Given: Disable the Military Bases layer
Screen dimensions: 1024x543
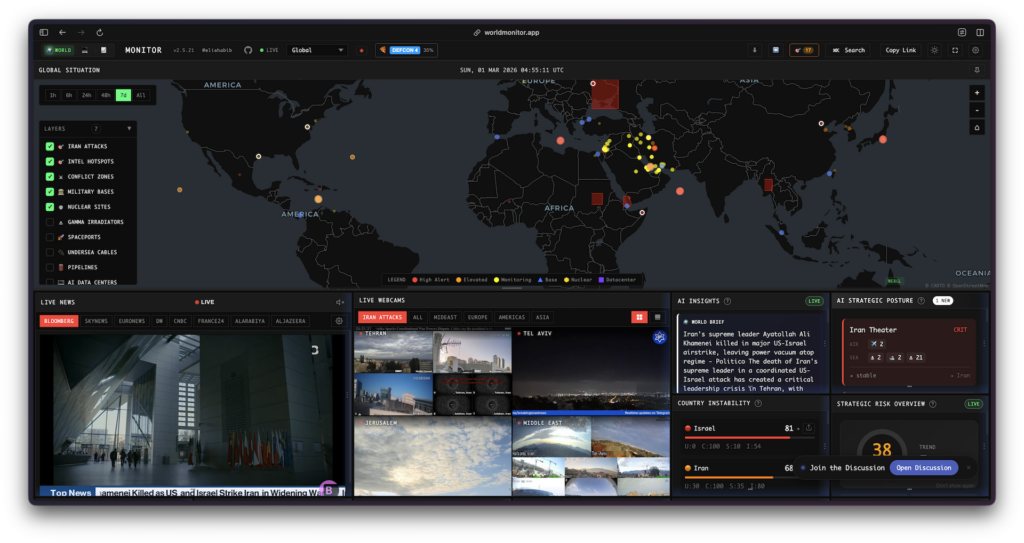Looking at the screenshot, I should [50, 191].
